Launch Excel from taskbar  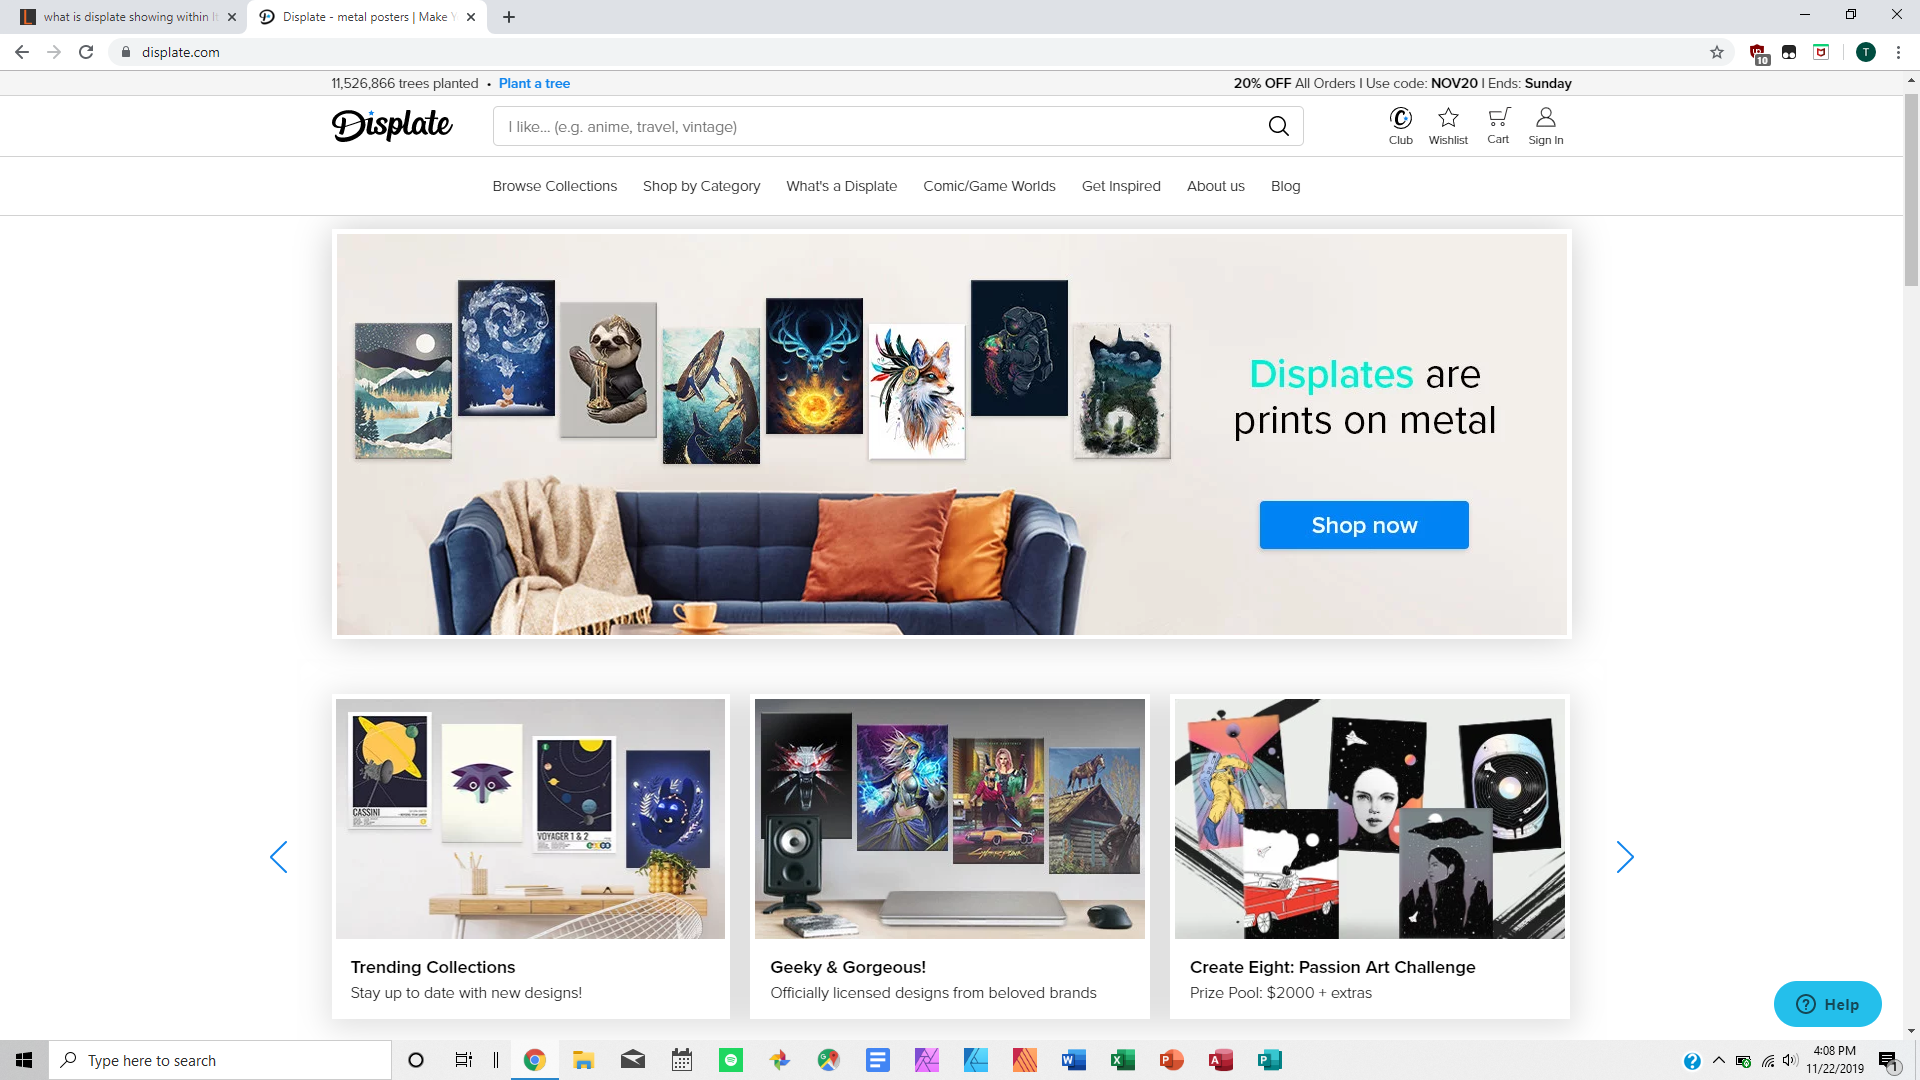(1123, 1060)
